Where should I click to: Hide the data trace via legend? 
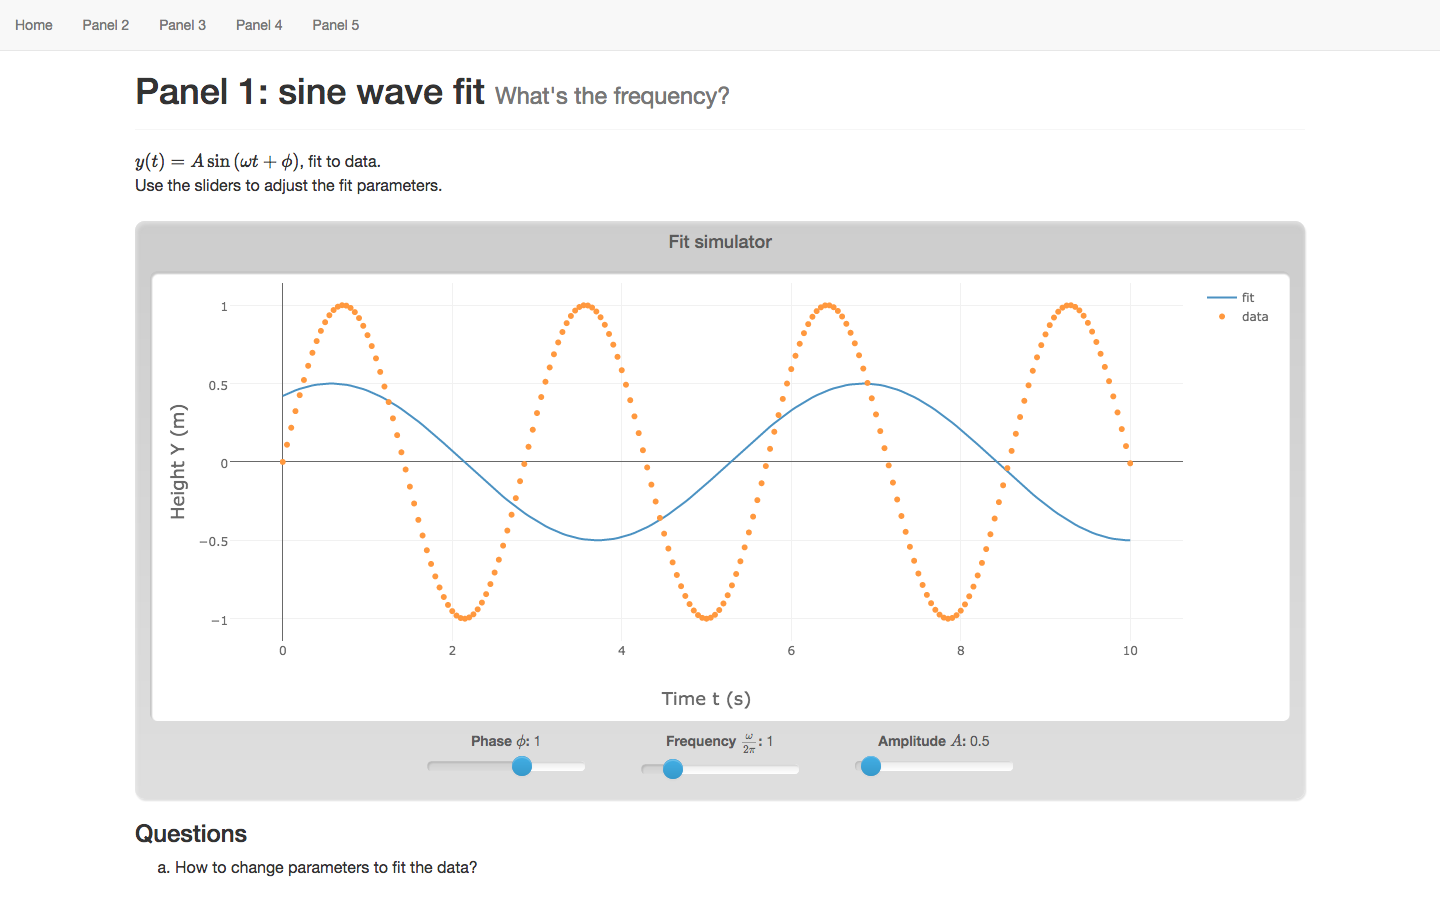coord(1254,317)
